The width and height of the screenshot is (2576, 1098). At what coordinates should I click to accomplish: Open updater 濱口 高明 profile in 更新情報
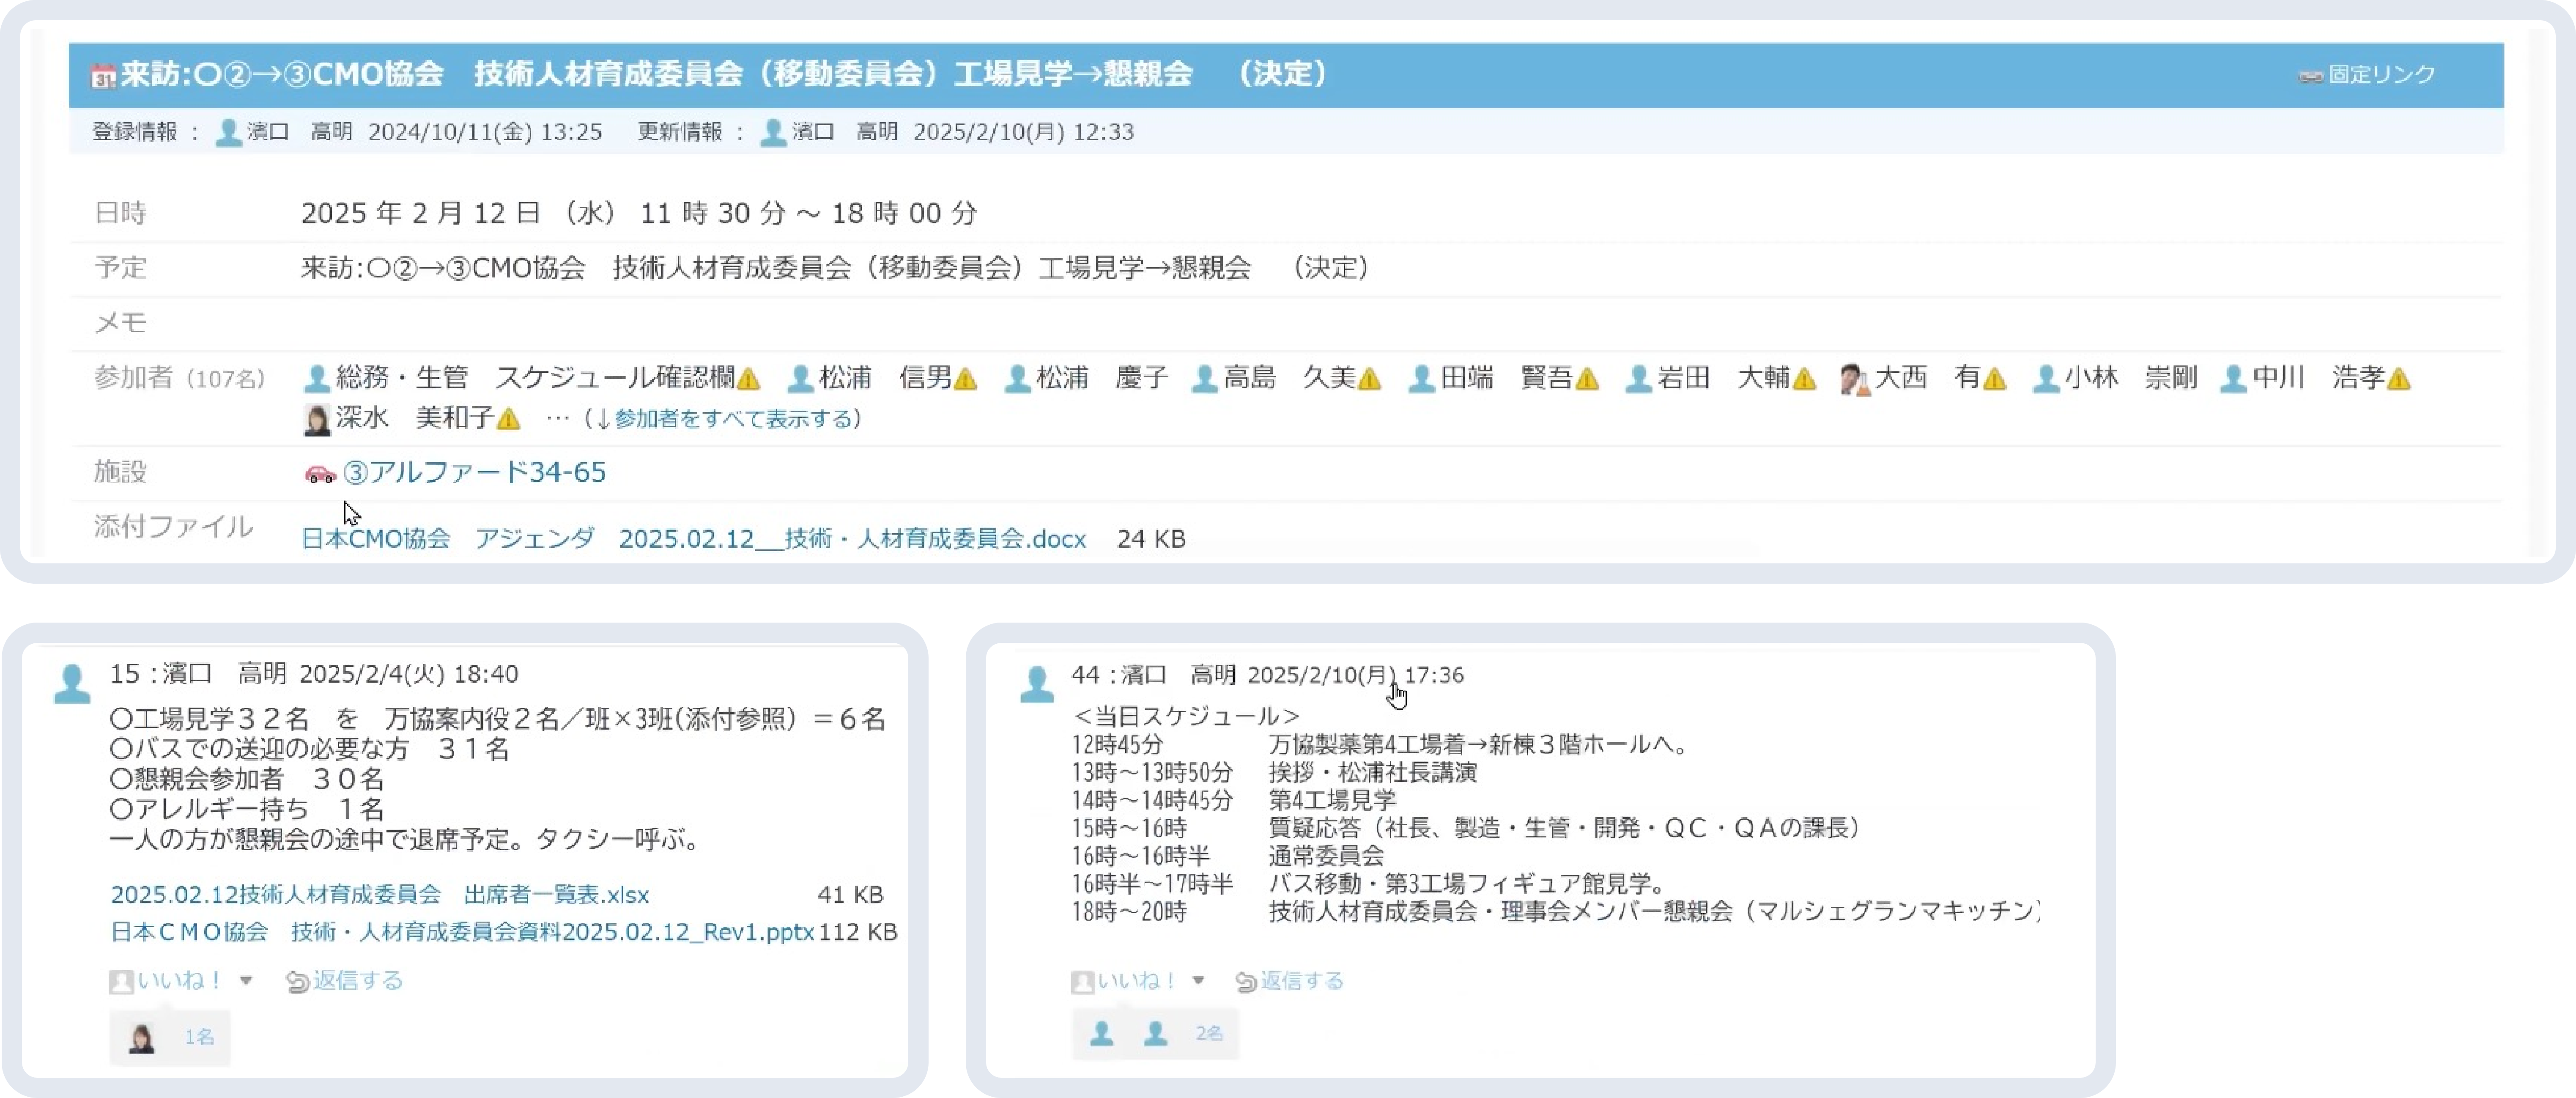coord(845,132)
